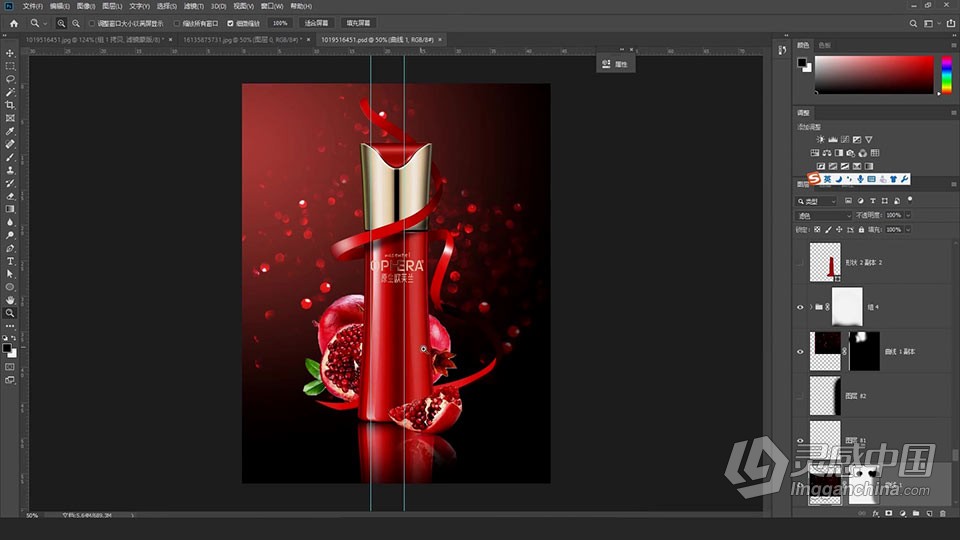Viewport: 960px width, 540px height.
Task: Select the Eraser tool
Action: point(10,196)
